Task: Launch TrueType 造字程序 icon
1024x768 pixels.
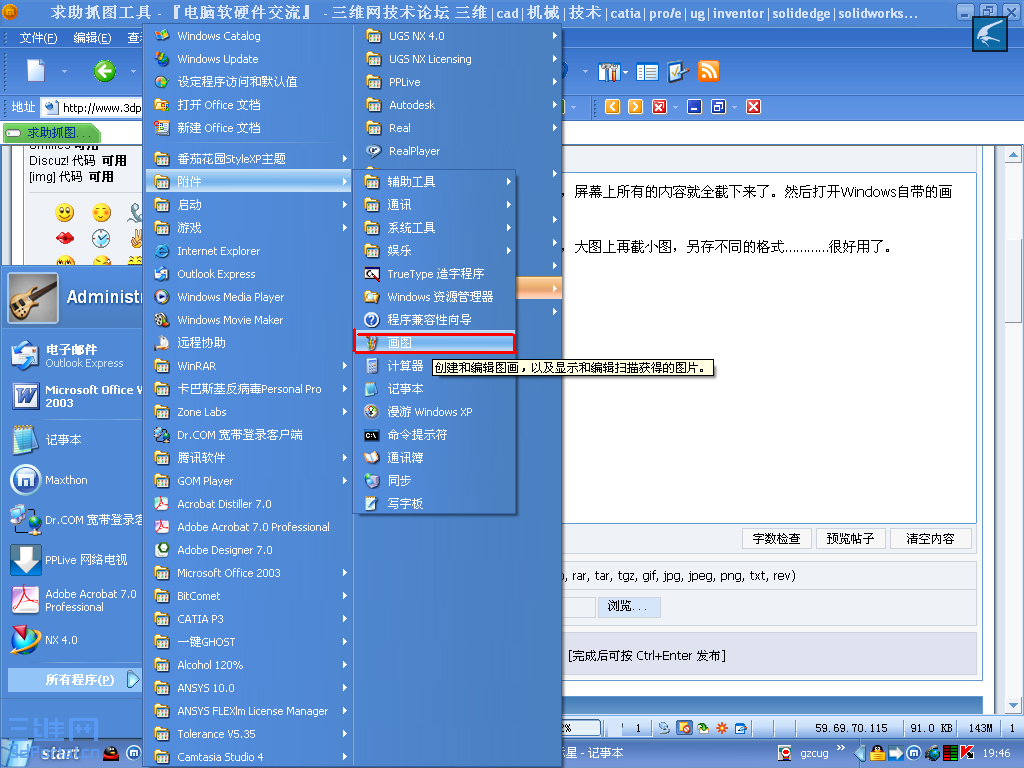Action: [372, 274]
